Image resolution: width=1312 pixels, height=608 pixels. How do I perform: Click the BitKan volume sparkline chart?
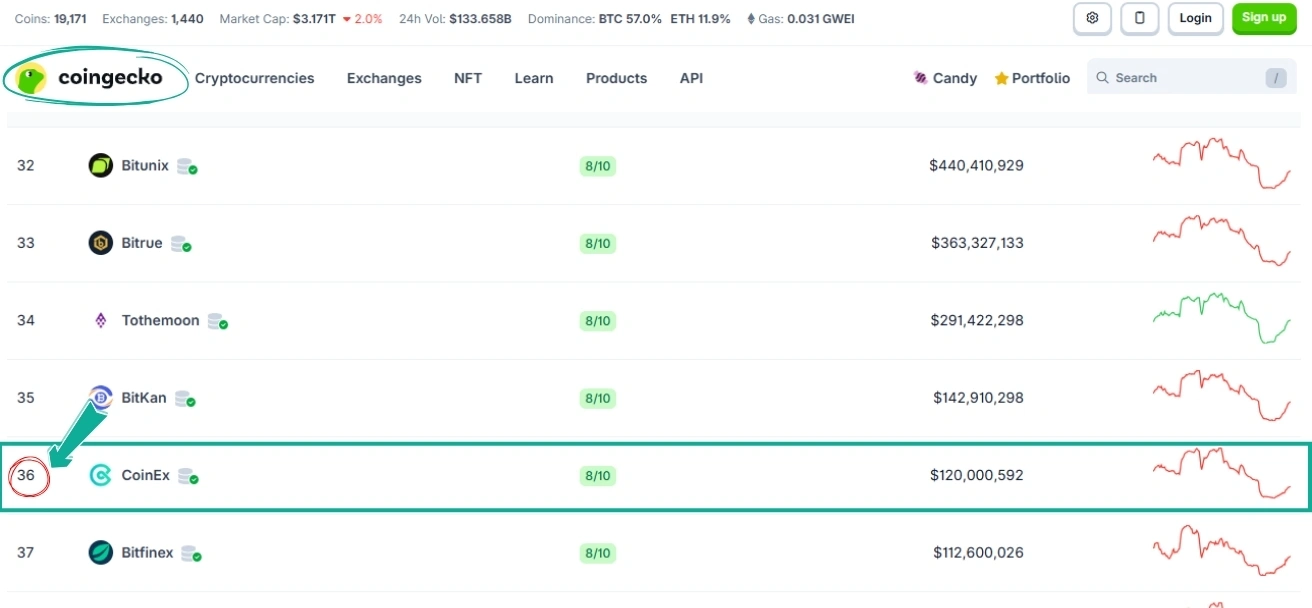[1222, 396]
